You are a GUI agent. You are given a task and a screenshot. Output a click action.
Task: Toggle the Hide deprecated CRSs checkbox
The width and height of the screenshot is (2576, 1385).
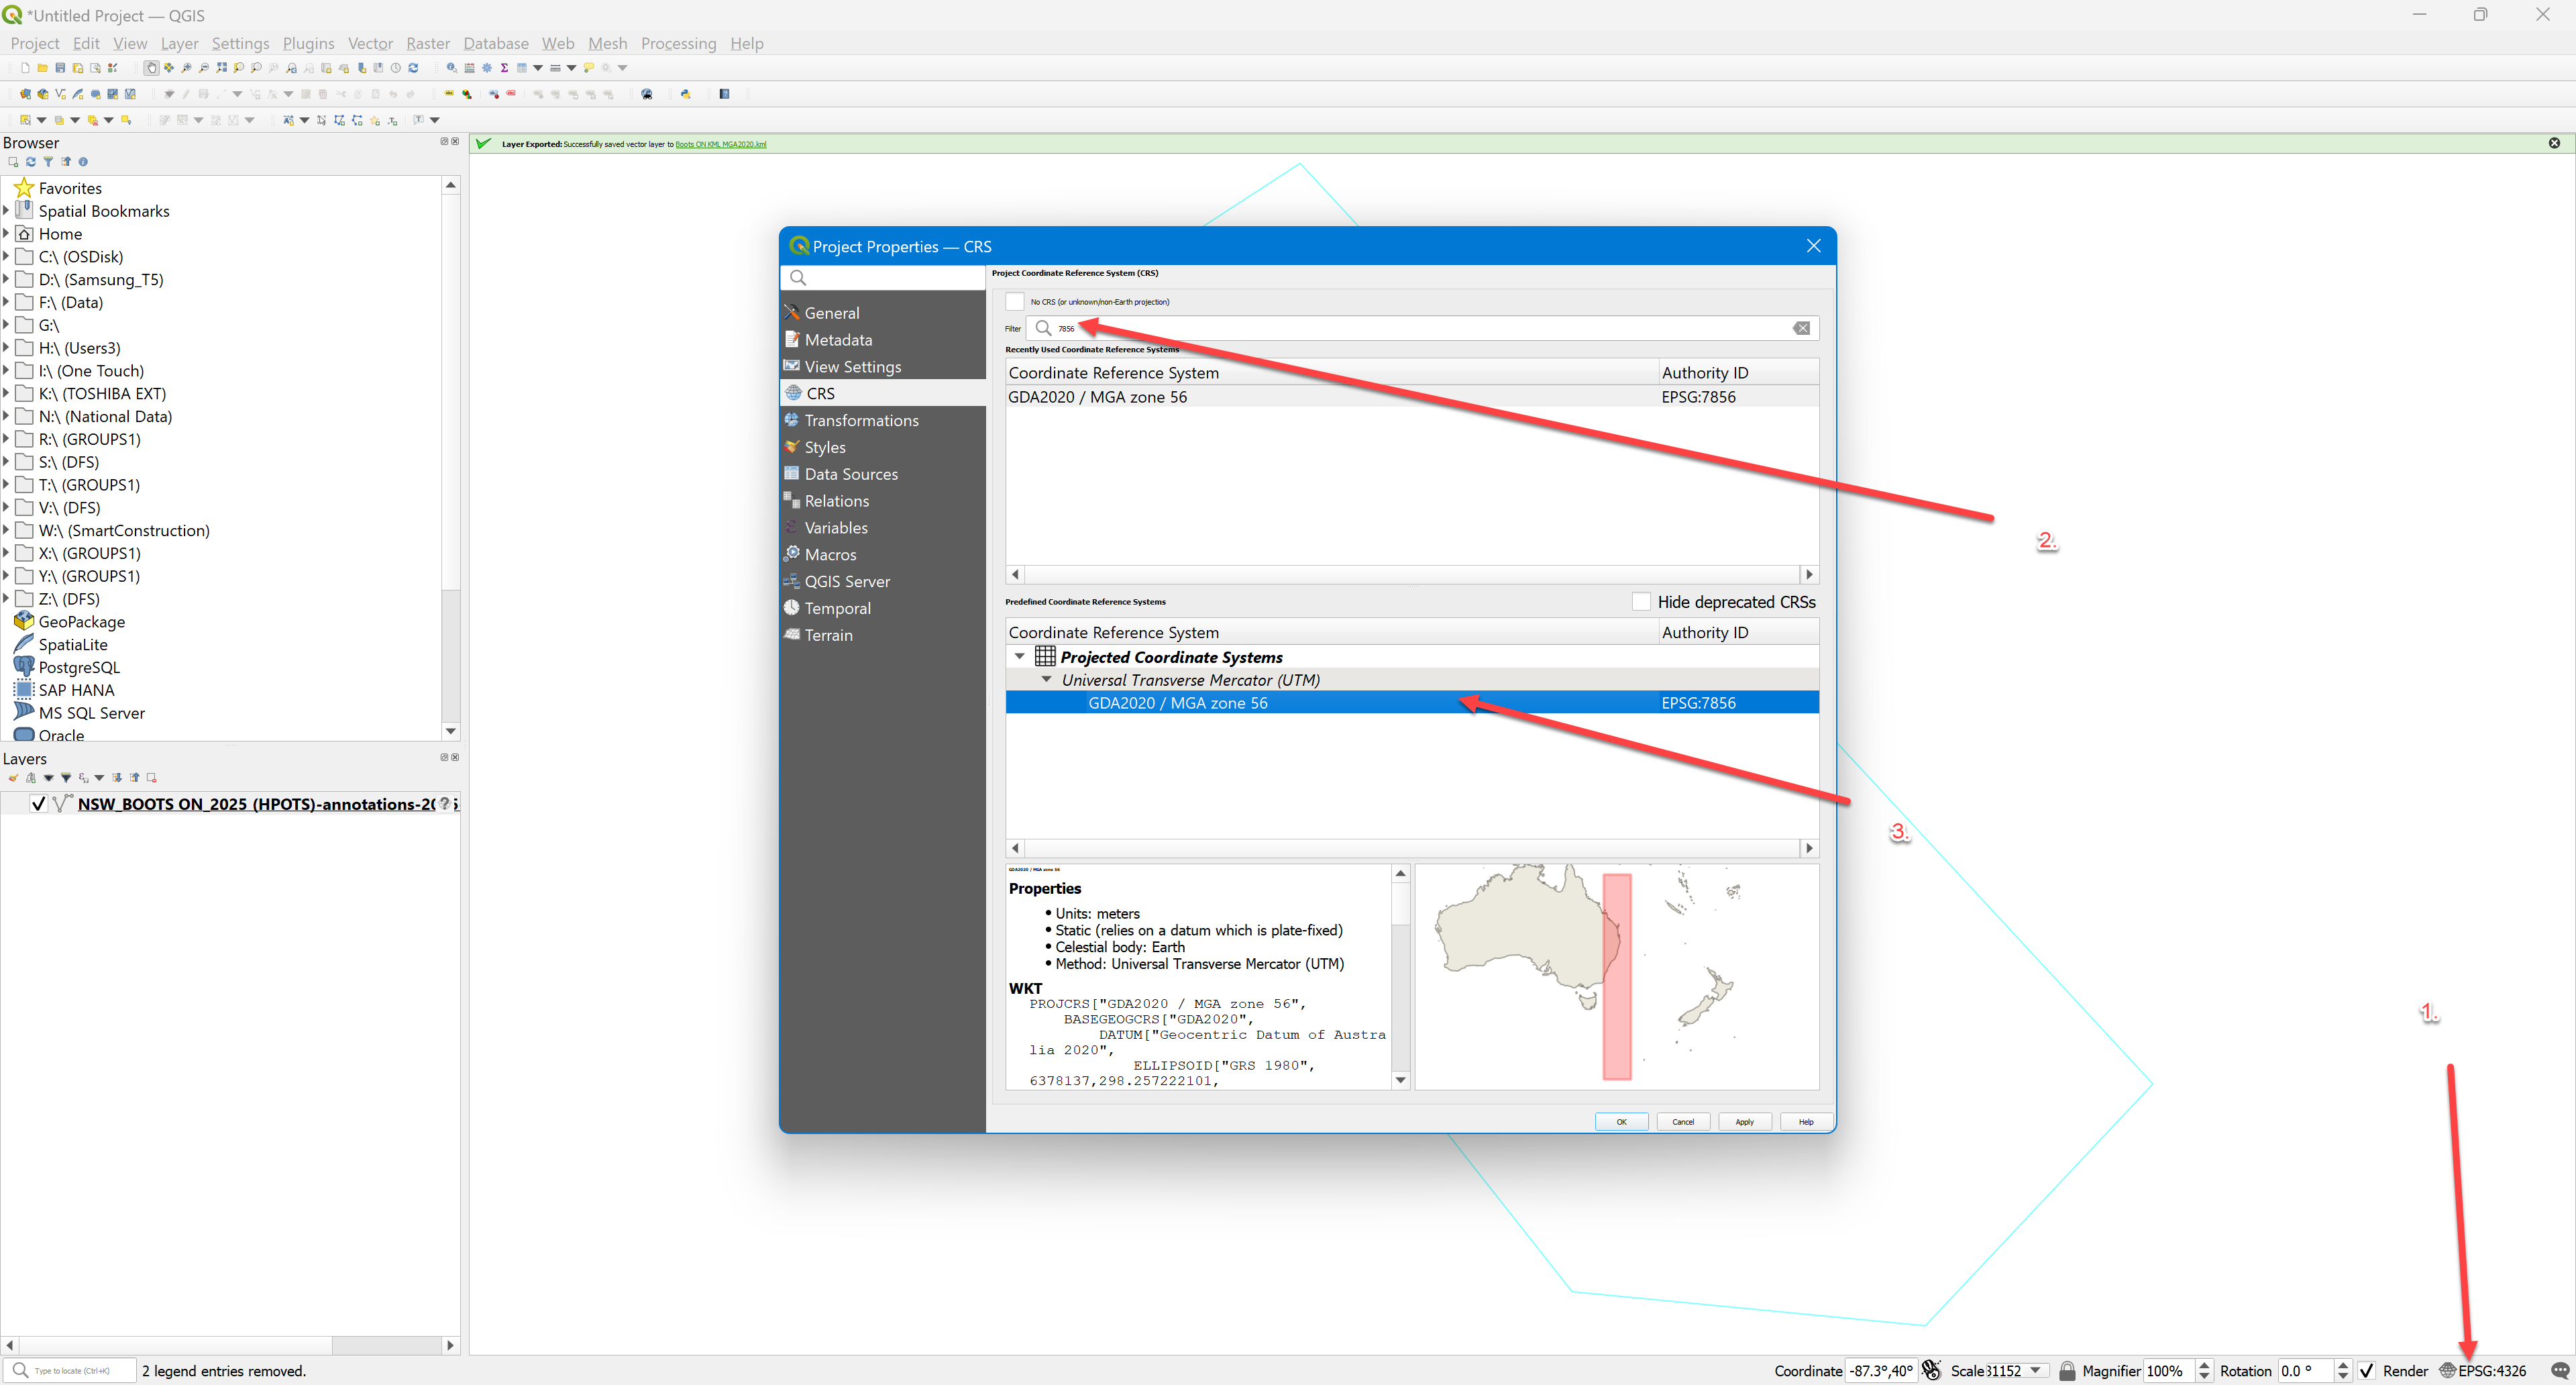pyautogui.click(x=1641, y=601)
